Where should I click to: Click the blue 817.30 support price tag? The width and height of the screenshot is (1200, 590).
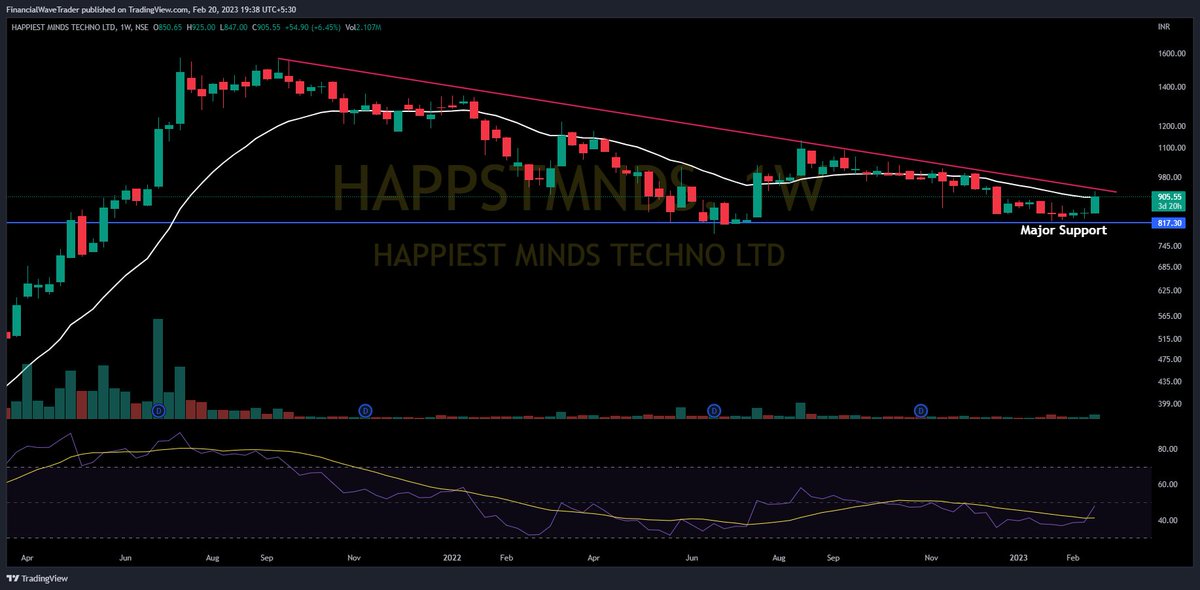[x=1169, y=223]
